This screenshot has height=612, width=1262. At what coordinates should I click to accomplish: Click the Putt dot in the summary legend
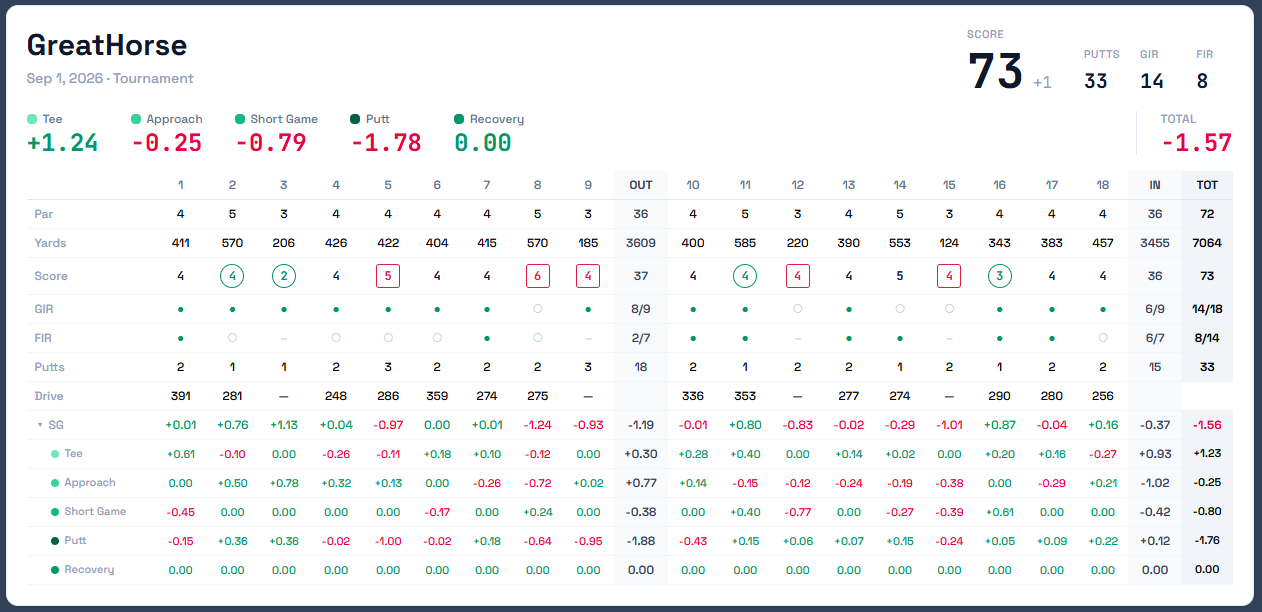(356, 119)
